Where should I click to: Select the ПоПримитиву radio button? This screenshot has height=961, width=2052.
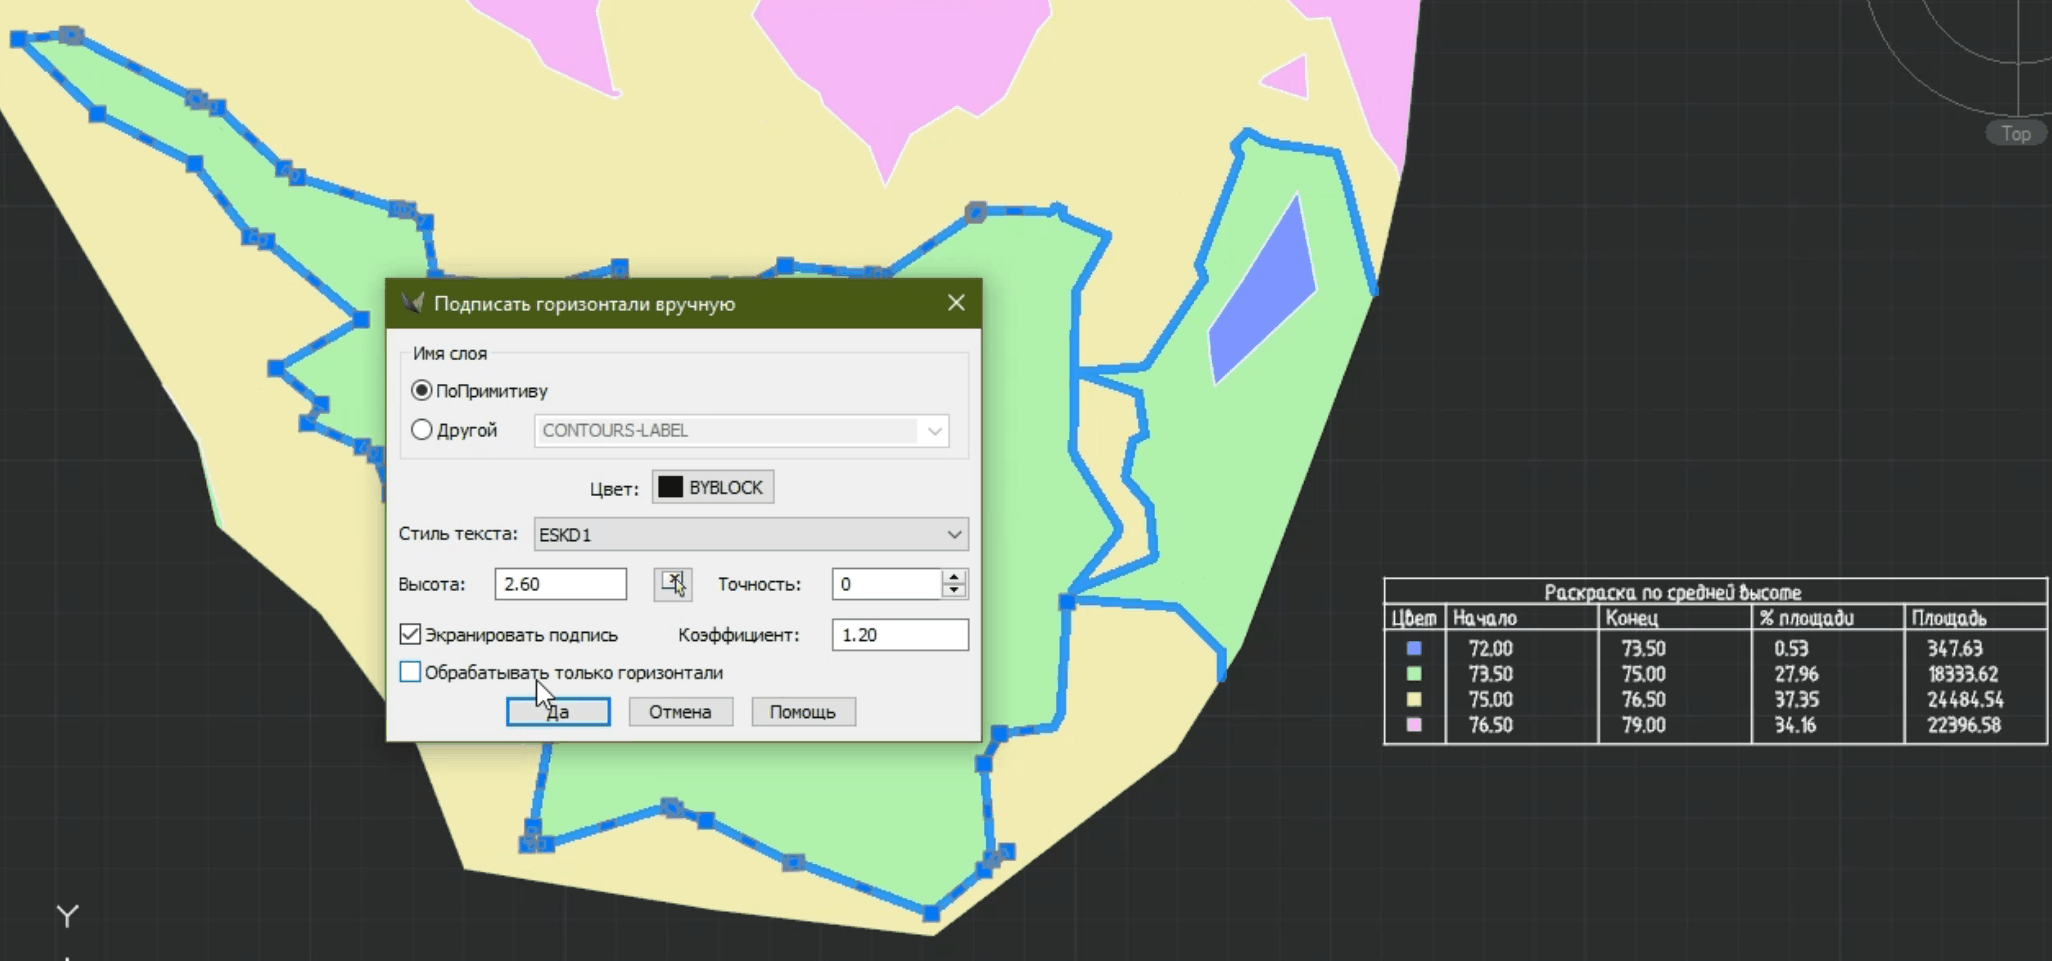[422, 390]
